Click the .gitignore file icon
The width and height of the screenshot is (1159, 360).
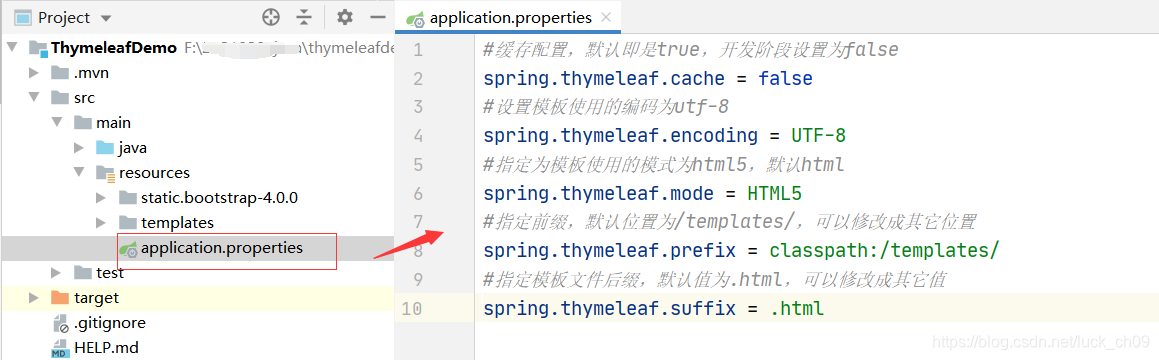click(60, 324)
